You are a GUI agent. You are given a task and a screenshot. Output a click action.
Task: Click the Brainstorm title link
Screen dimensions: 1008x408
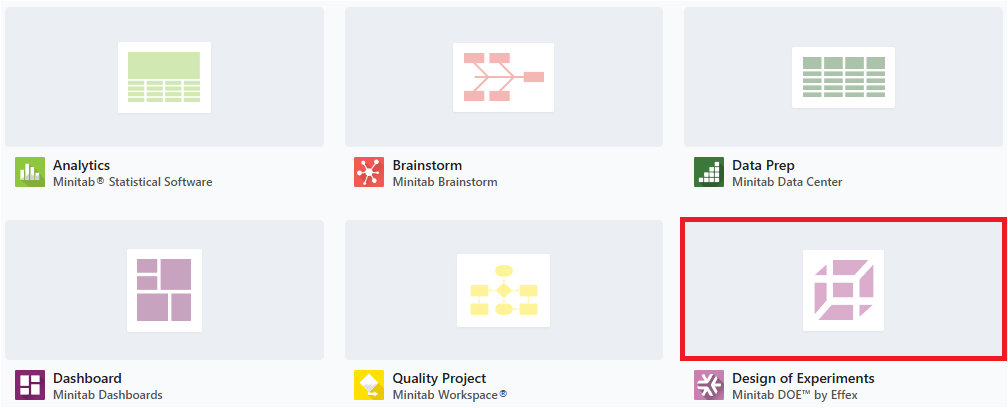click(427, 165)
